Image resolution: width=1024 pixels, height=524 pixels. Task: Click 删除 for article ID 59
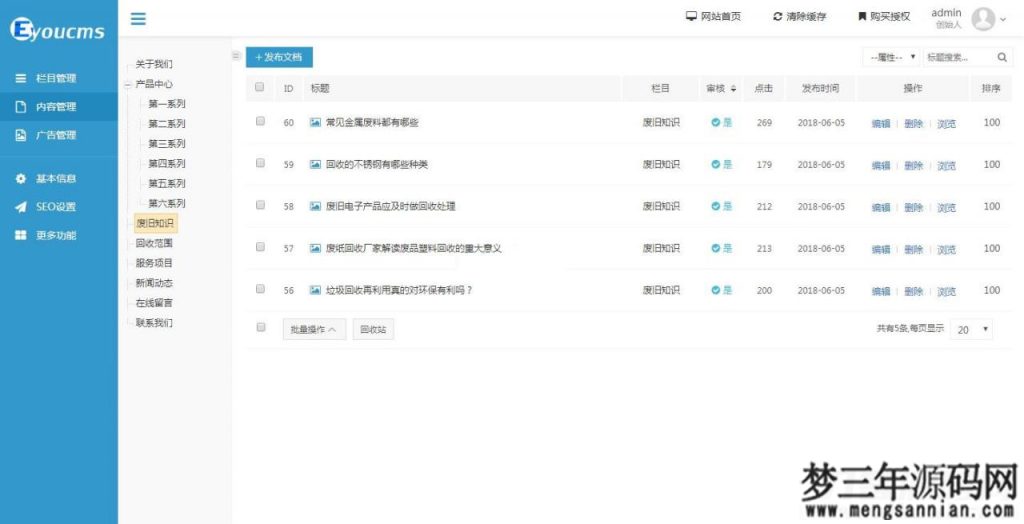click(914, 166)
